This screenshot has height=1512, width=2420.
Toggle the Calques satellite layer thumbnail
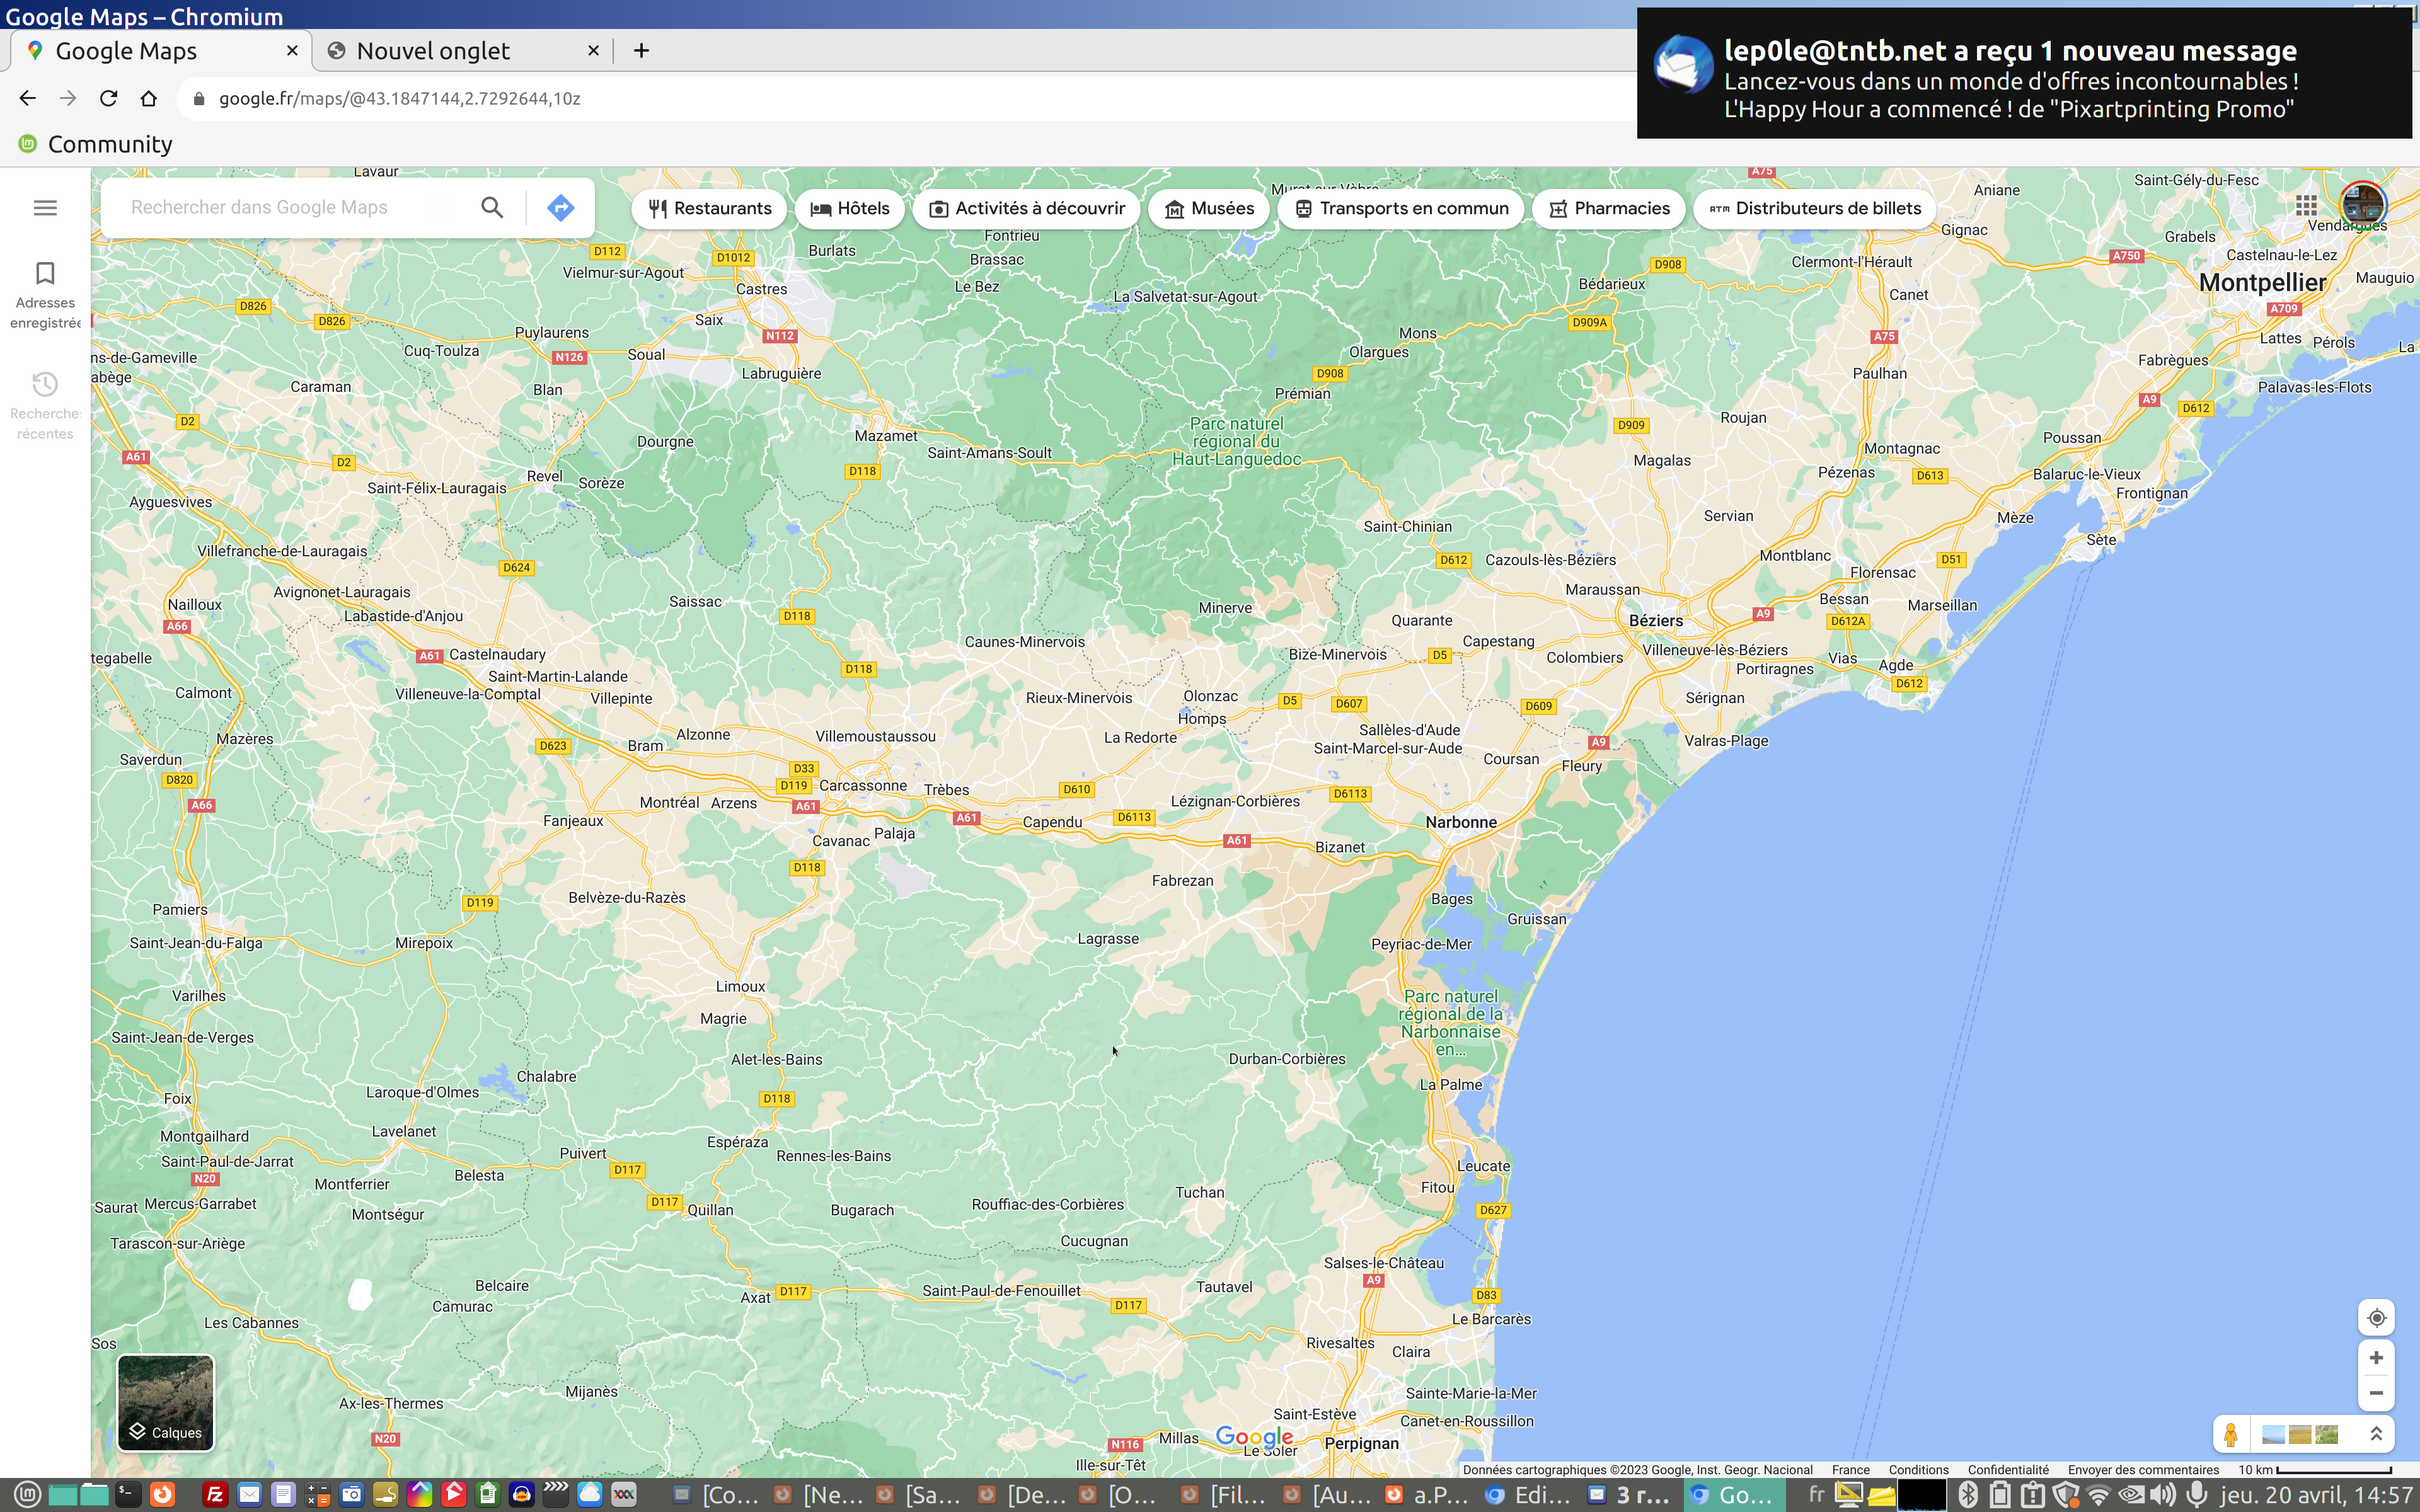tap(165, 1402)
